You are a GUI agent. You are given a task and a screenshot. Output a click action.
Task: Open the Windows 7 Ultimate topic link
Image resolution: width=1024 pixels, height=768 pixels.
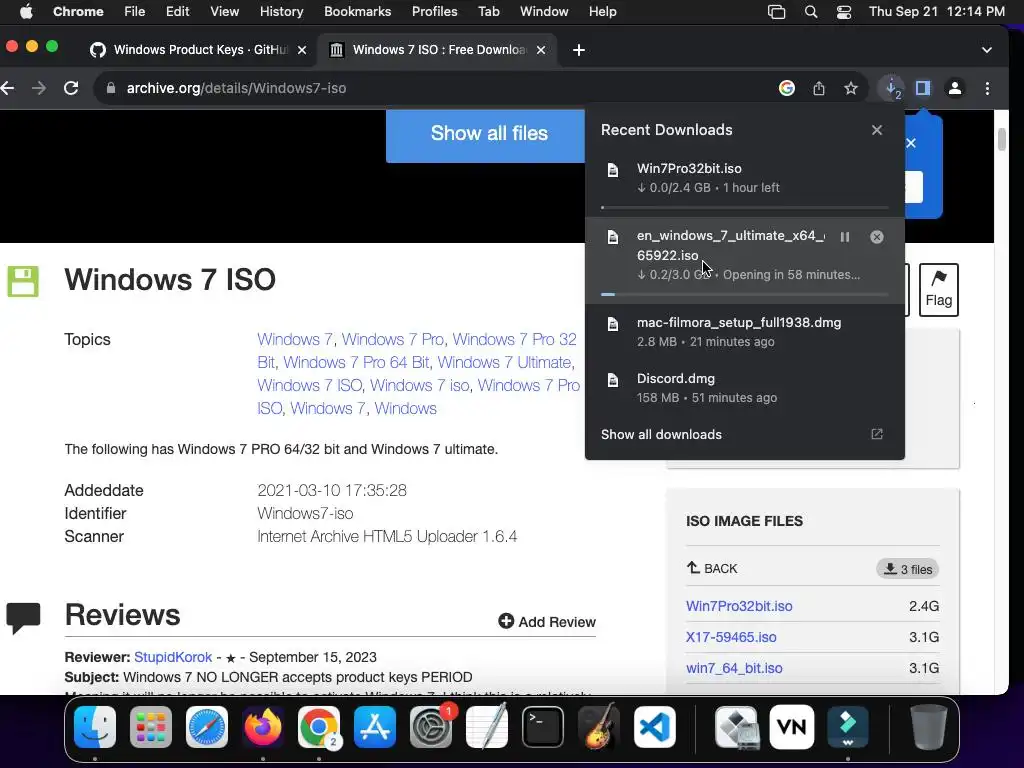(x=505, y=362)
